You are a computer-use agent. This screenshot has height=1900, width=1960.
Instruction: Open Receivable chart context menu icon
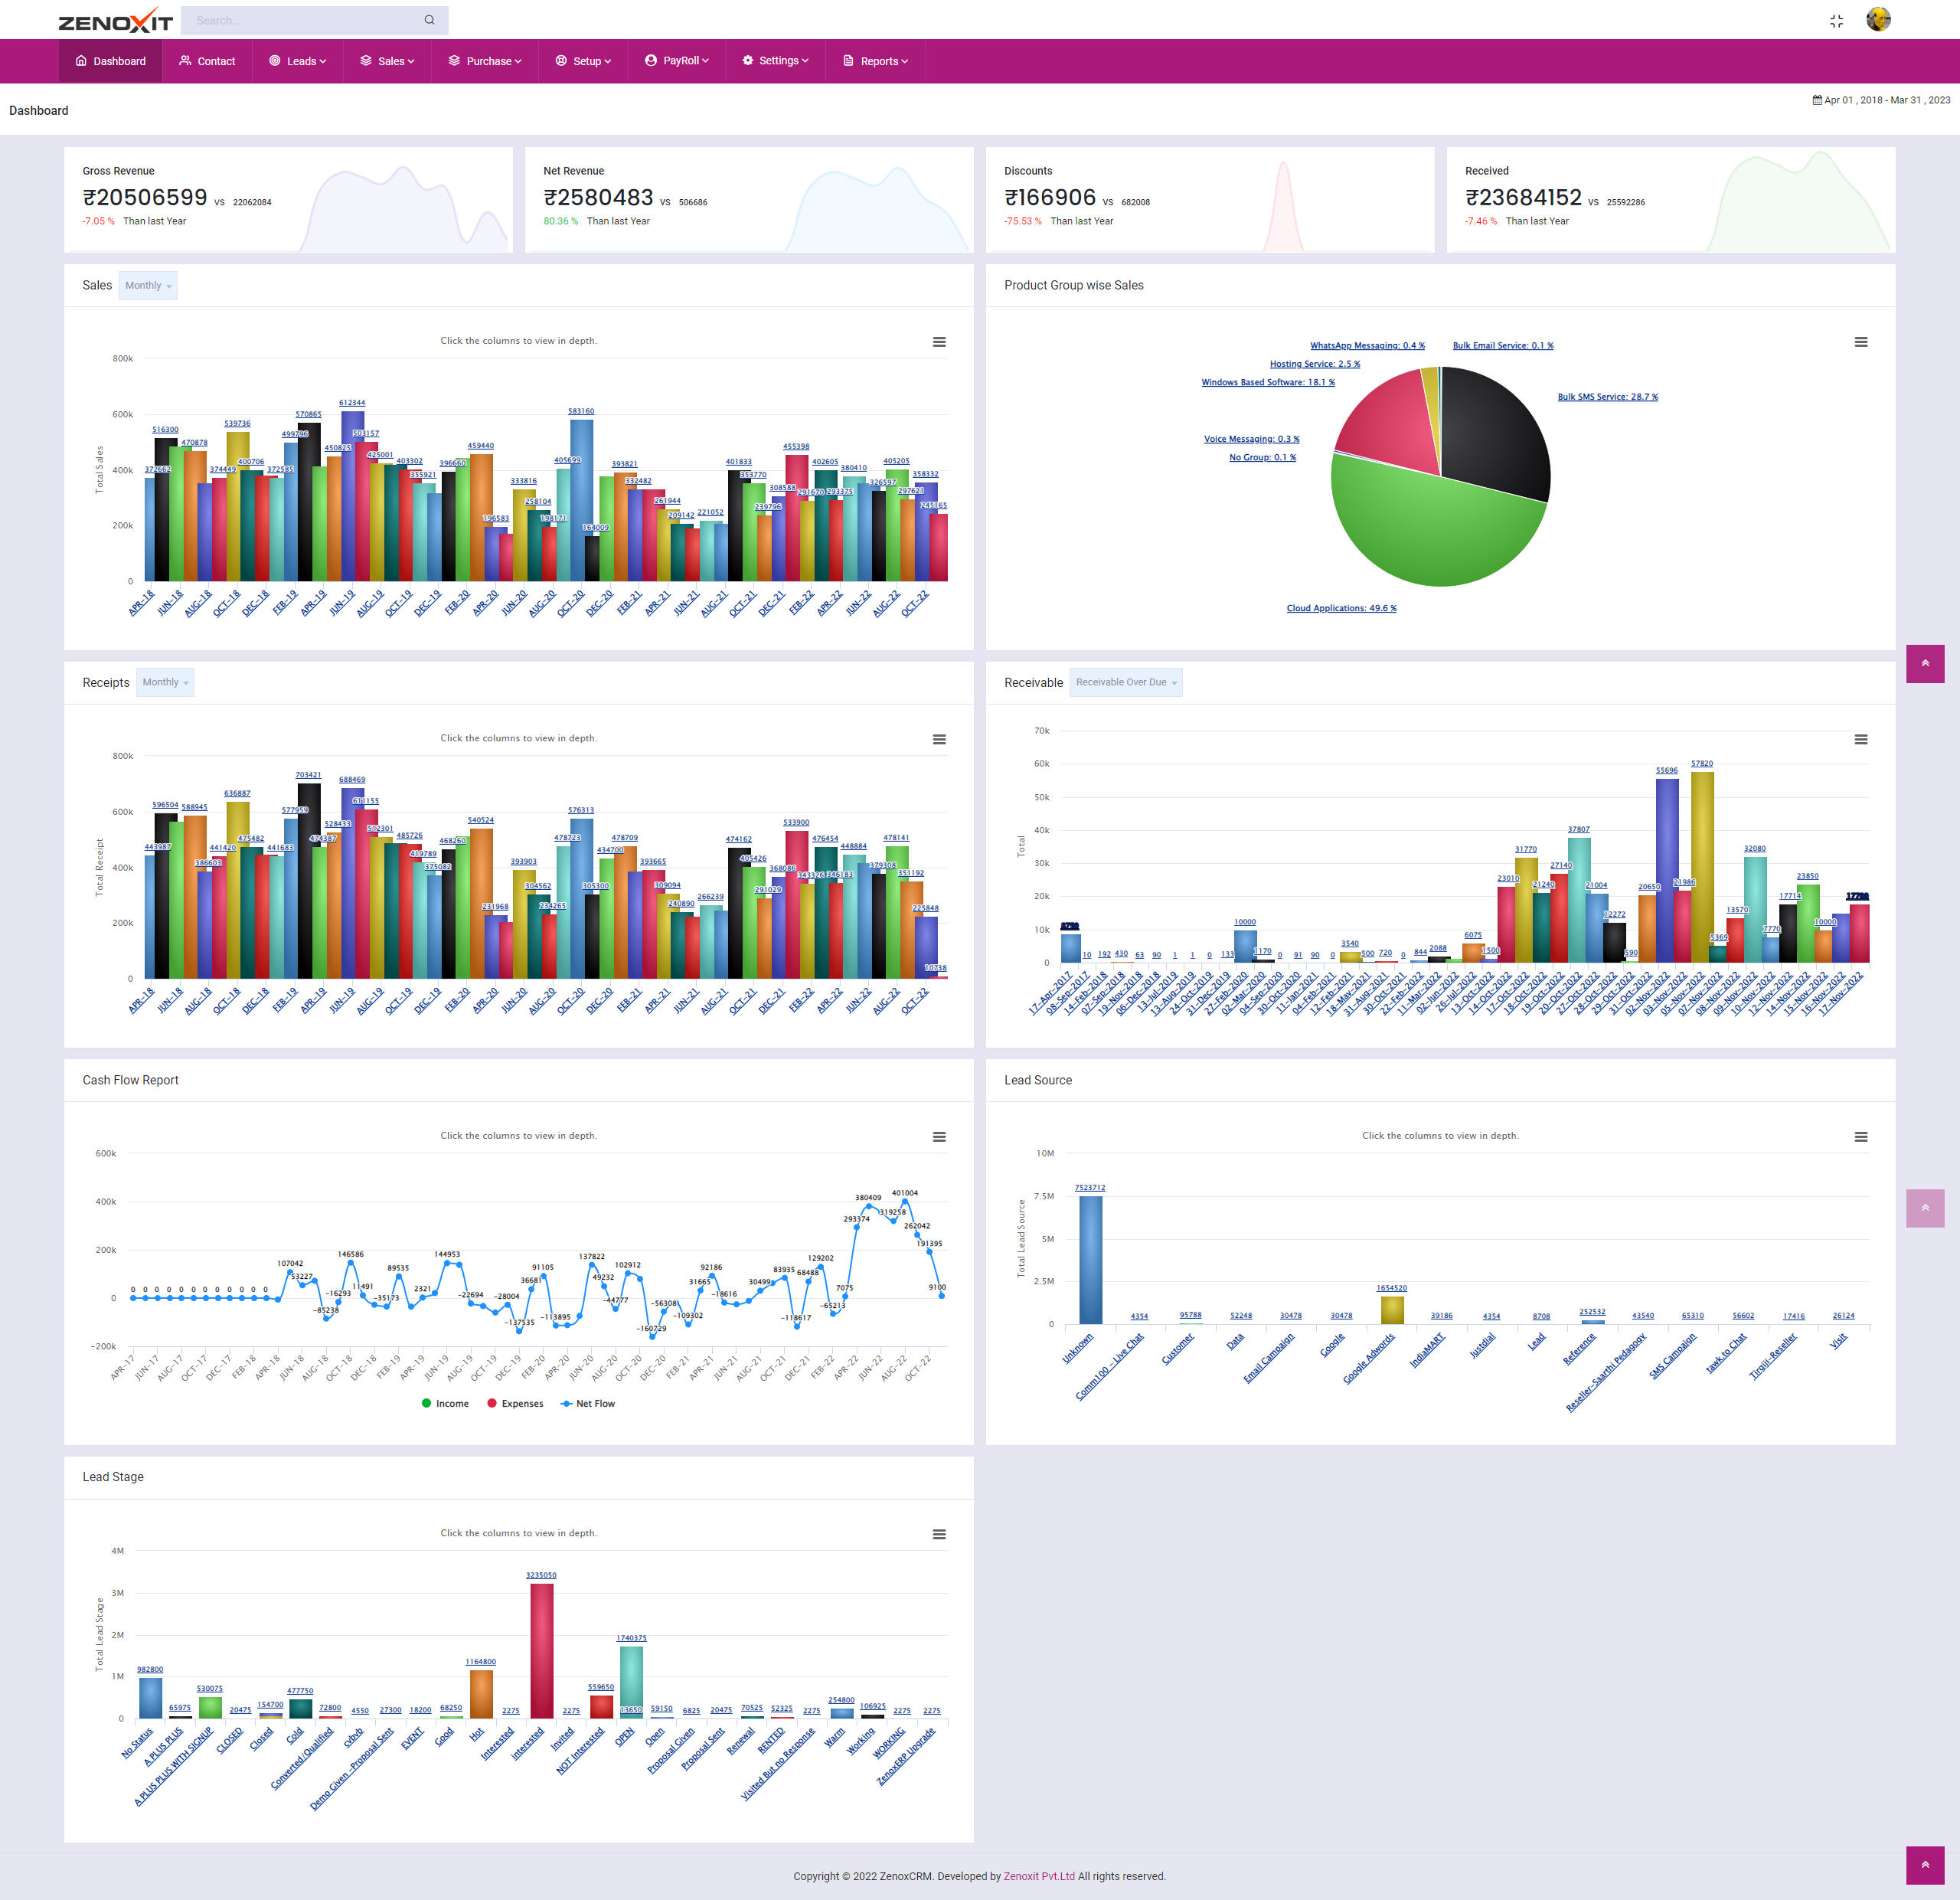click(x=1860, y=740)
